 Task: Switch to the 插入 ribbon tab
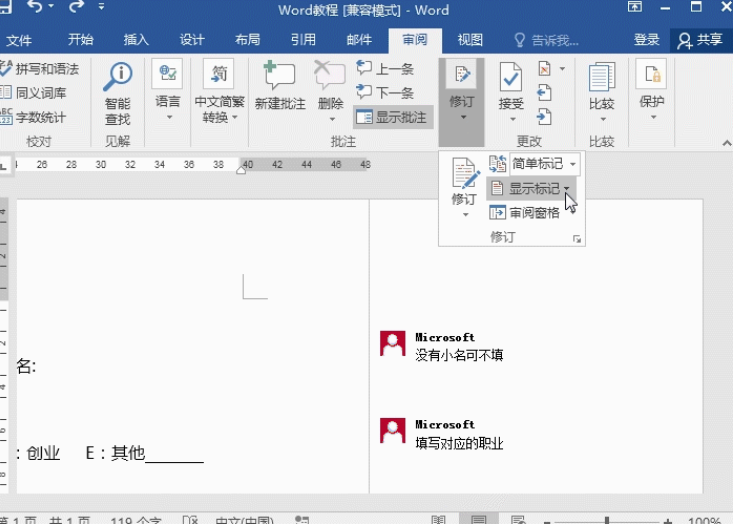(x=136, y=40)
